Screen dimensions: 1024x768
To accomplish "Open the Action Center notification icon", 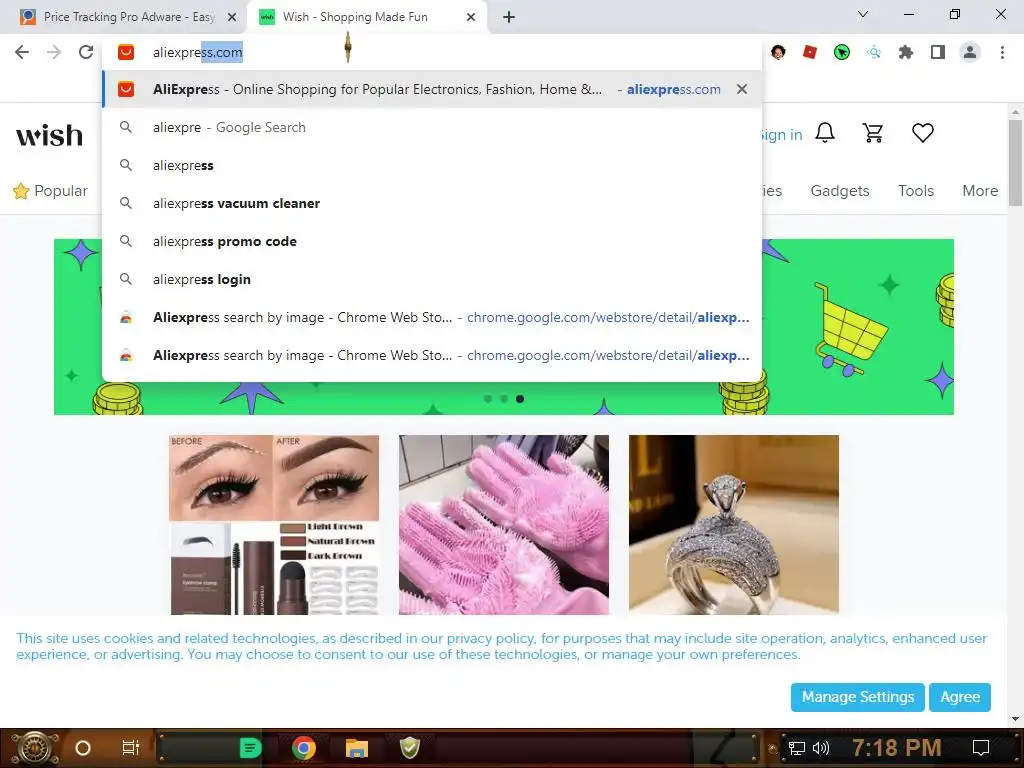I will pyautogui.click(x=981, y=748).
